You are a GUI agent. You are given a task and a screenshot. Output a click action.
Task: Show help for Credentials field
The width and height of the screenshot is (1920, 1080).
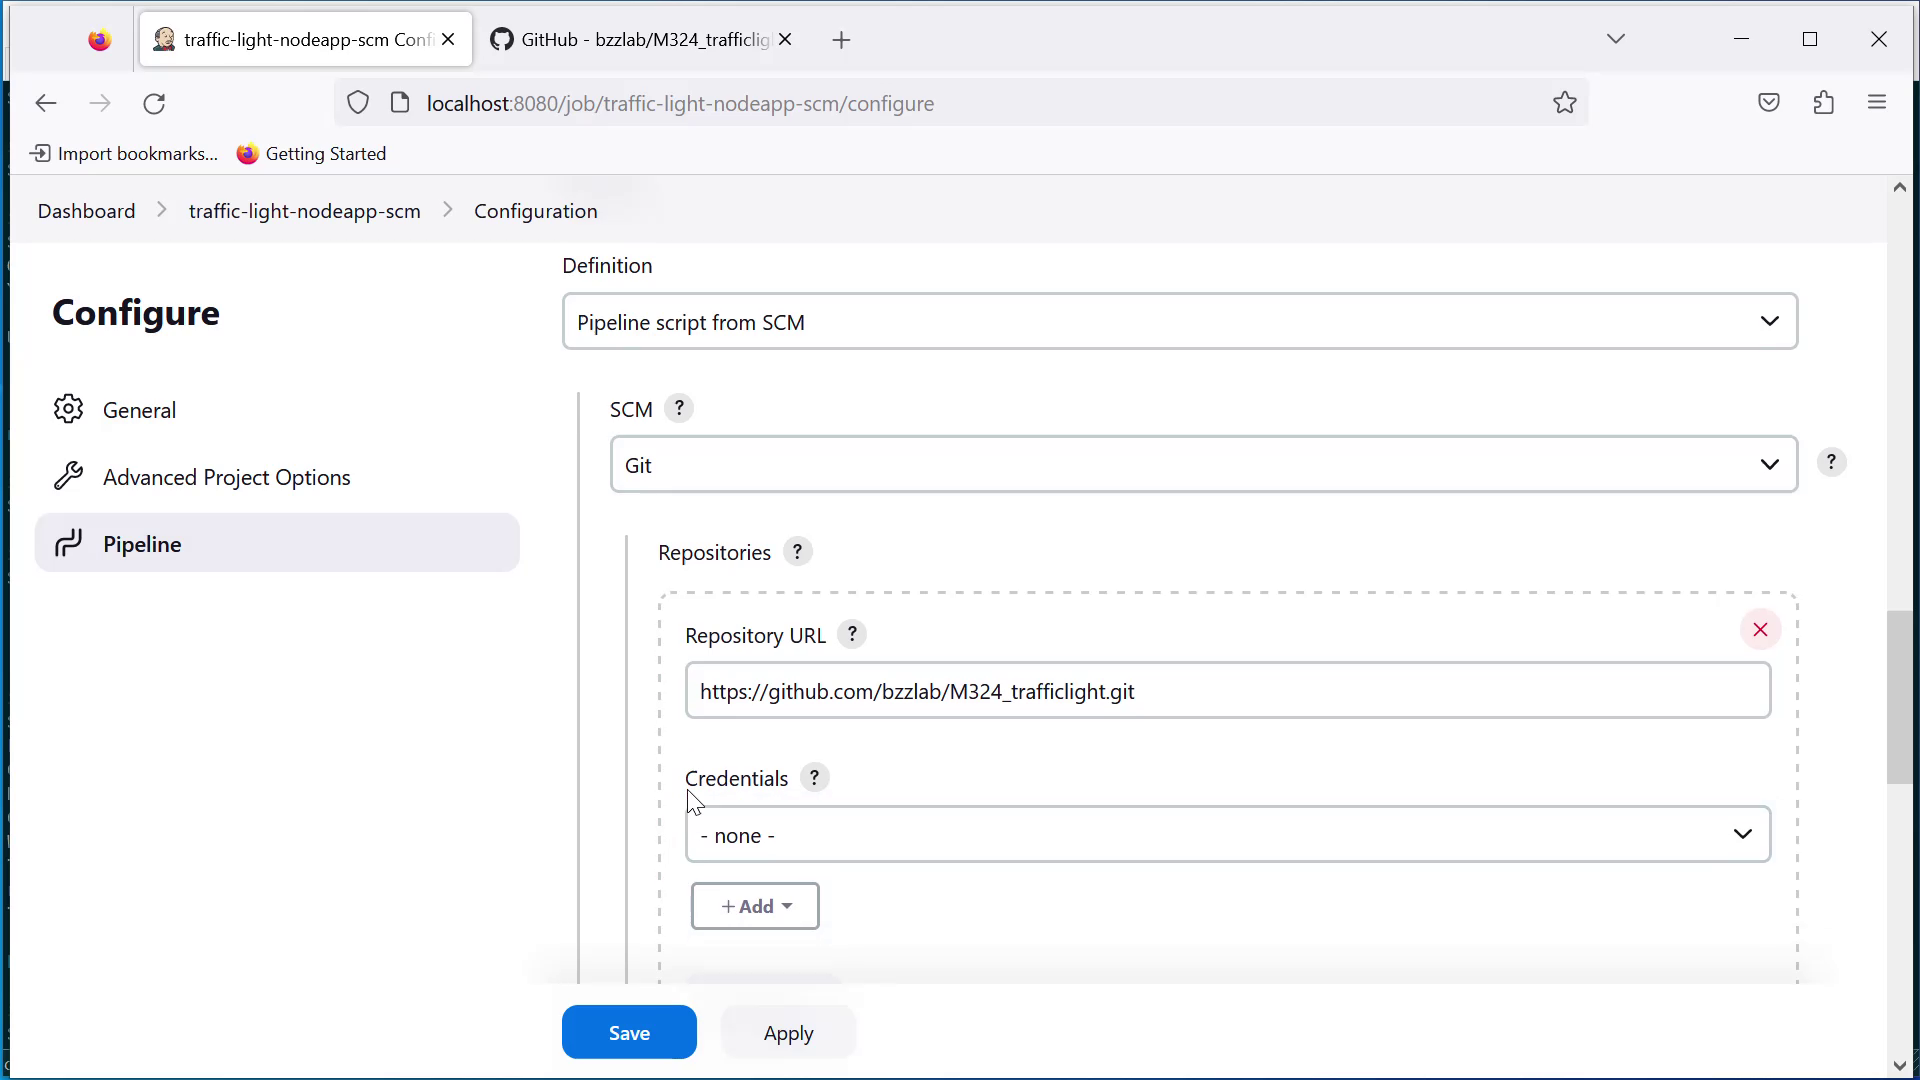pos(815,778)
